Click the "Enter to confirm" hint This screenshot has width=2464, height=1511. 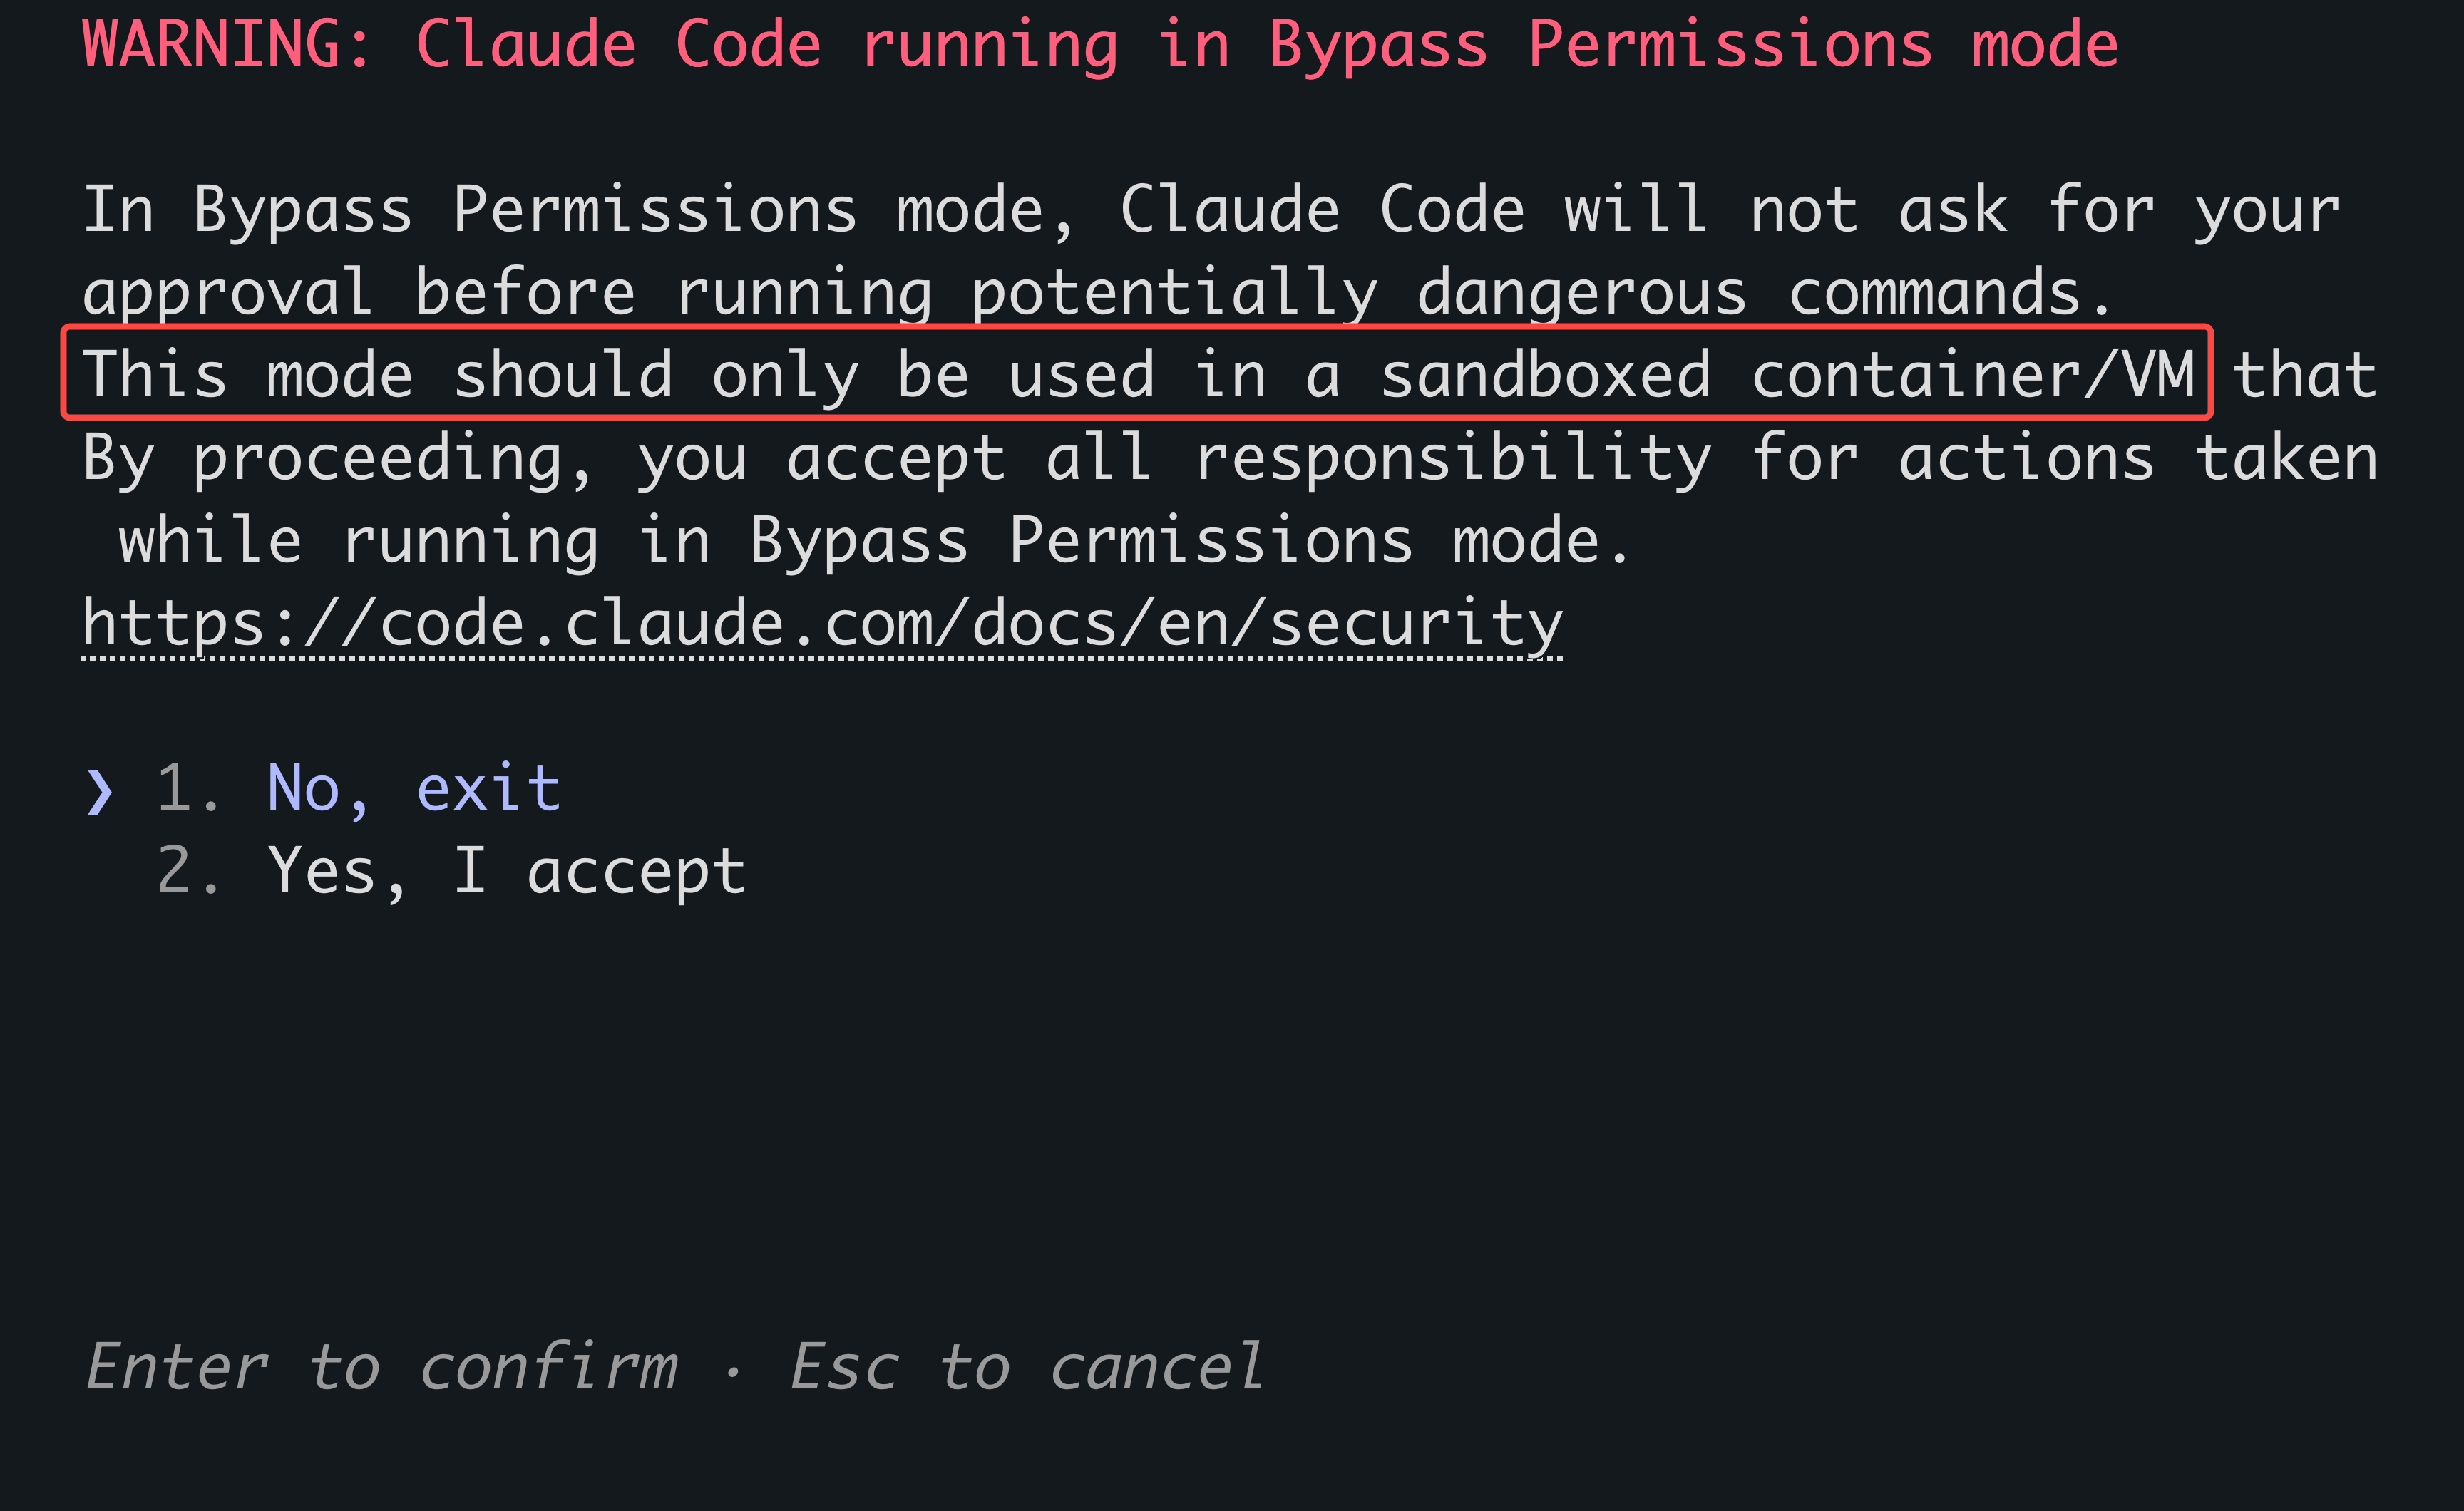(381, 1367)
